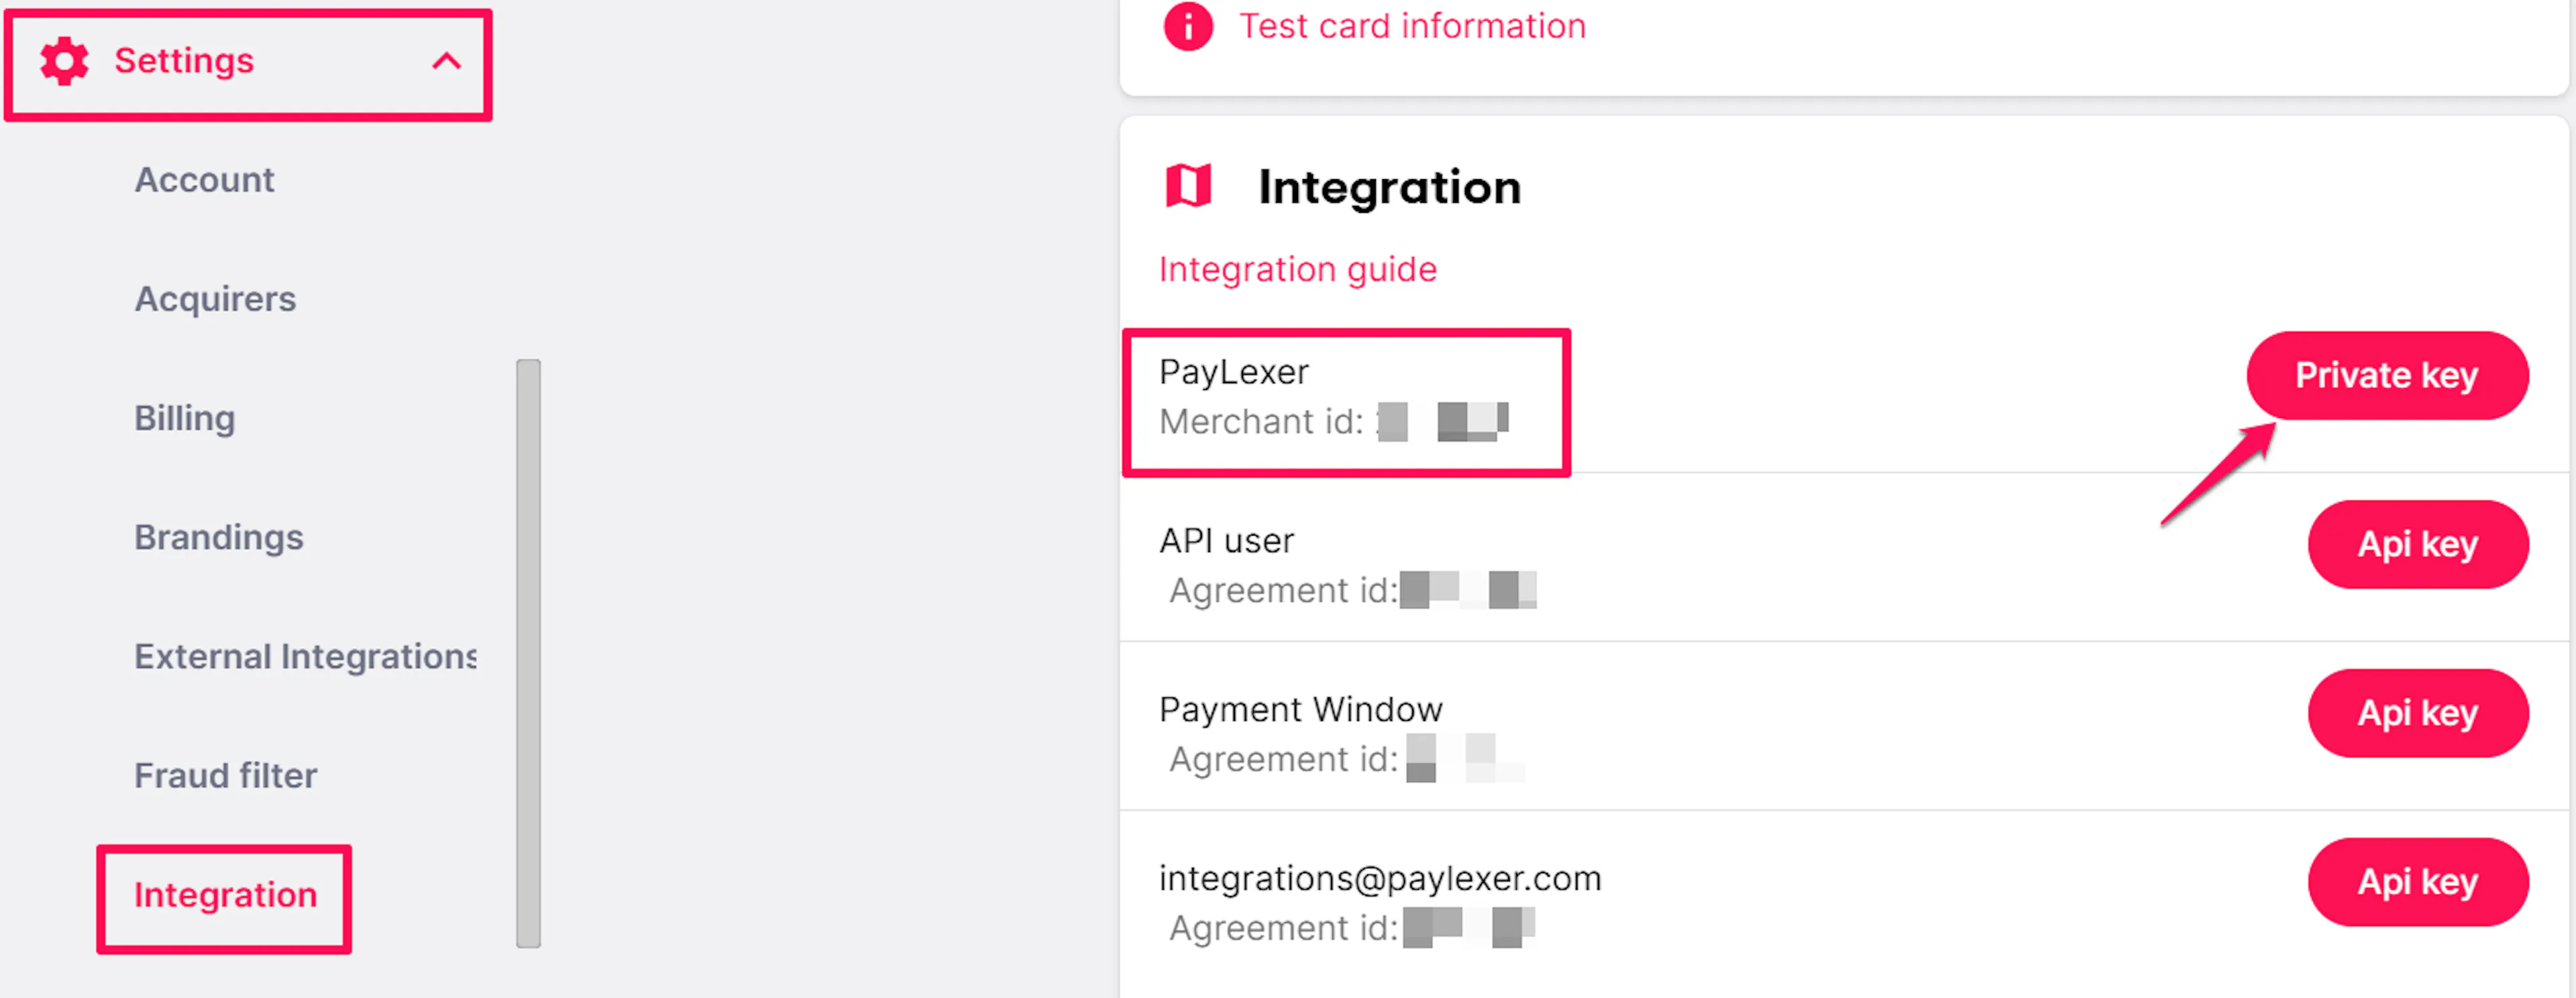Select Brandings in the sidebar
The height and width of the screenshot is (998, 2576).
[219, 537]
